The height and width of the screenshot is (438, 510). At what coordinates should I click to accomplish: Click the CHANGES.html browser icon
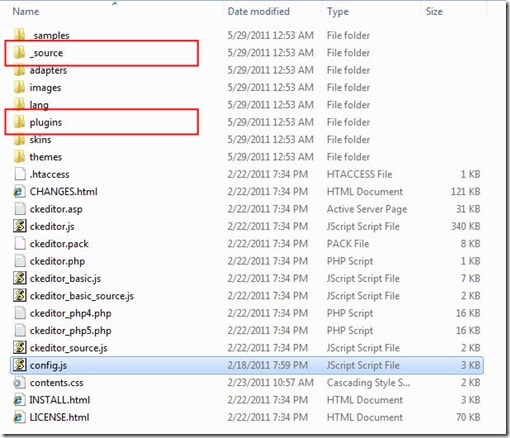point(19,191)
